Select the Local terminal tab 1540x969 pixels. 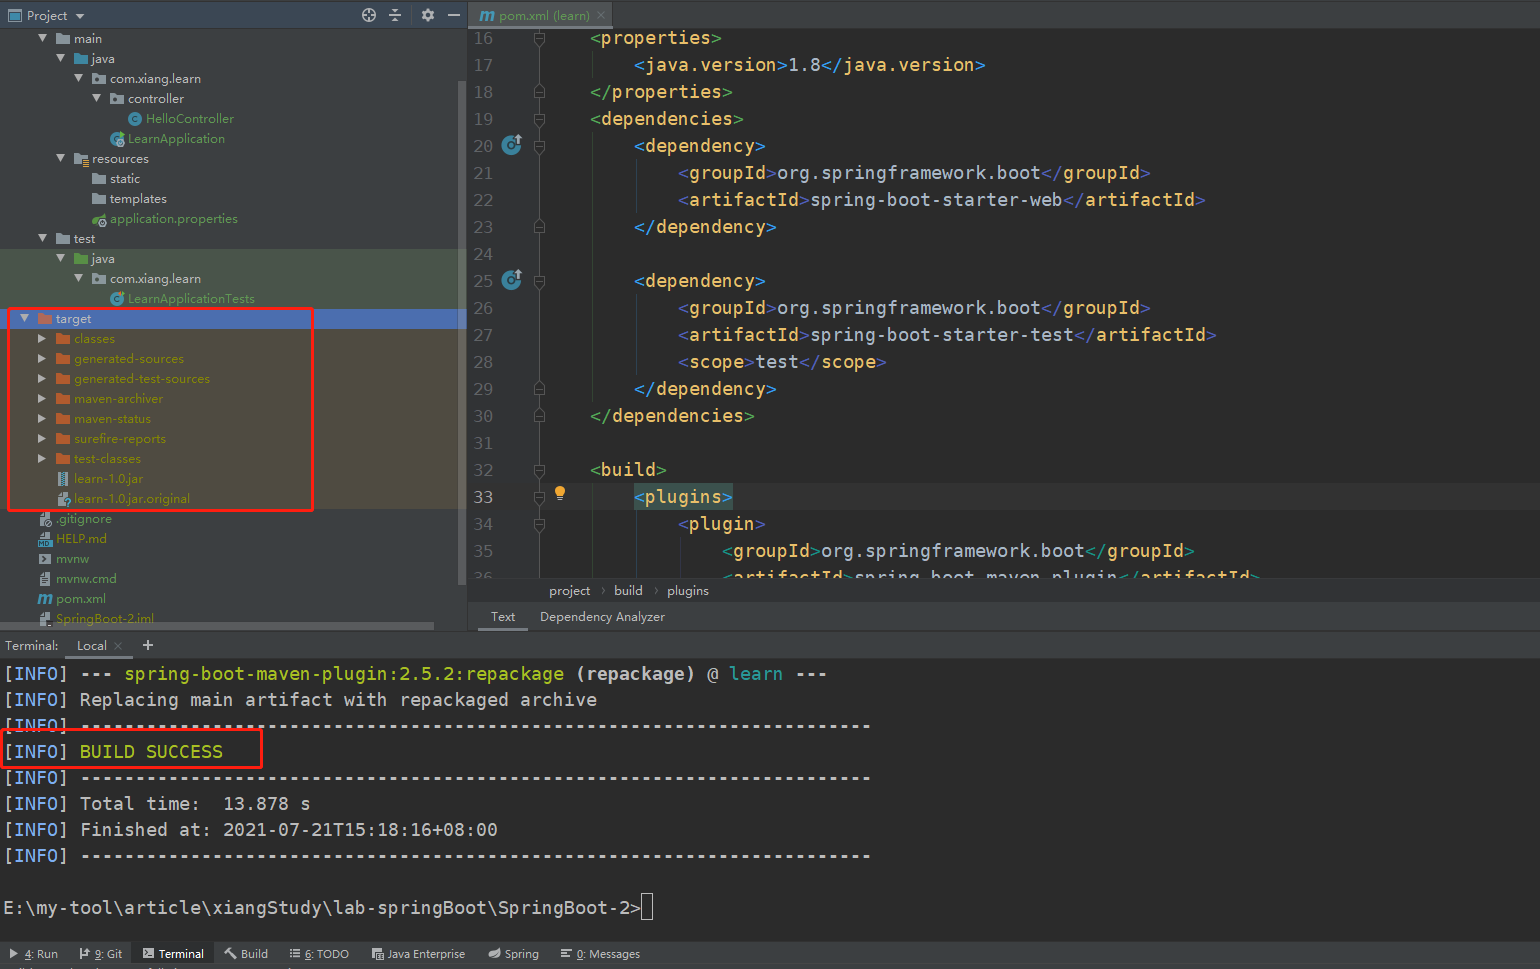tap(91, 646)
